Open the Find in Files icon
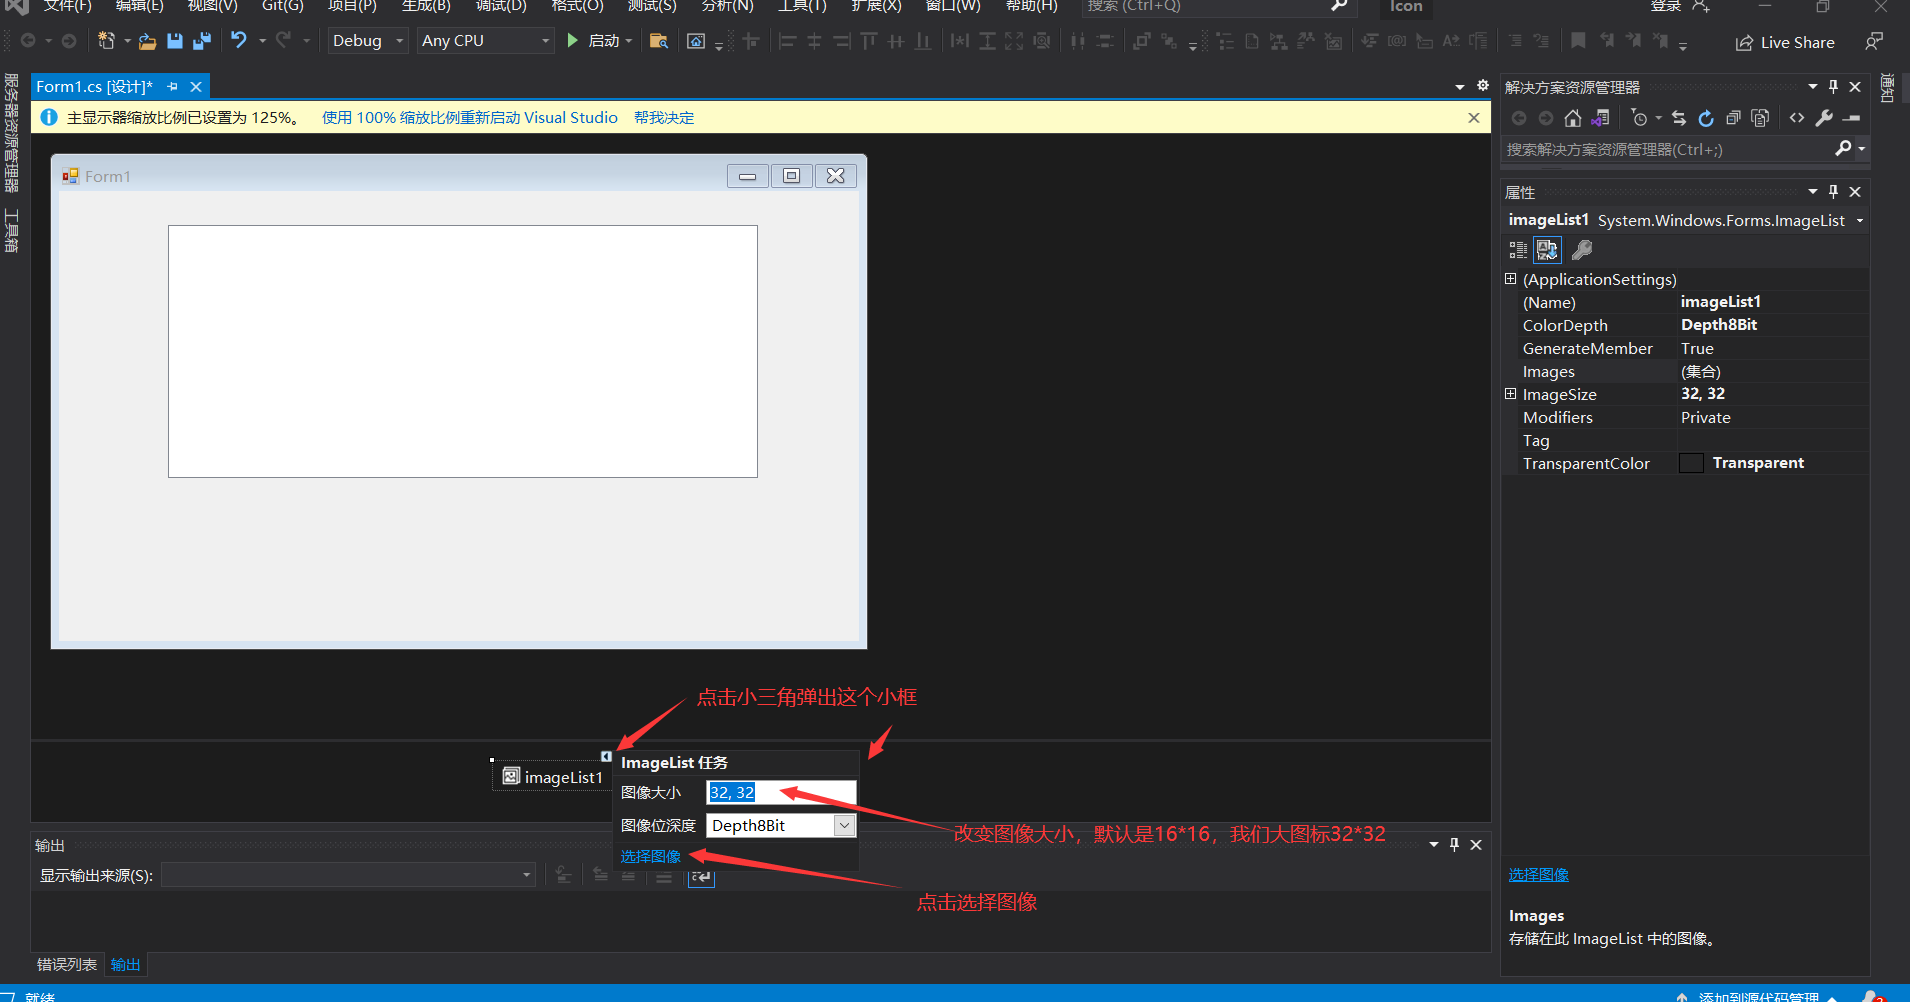This screenshot has width=1910, height=1002. click(x=658, y=41)
